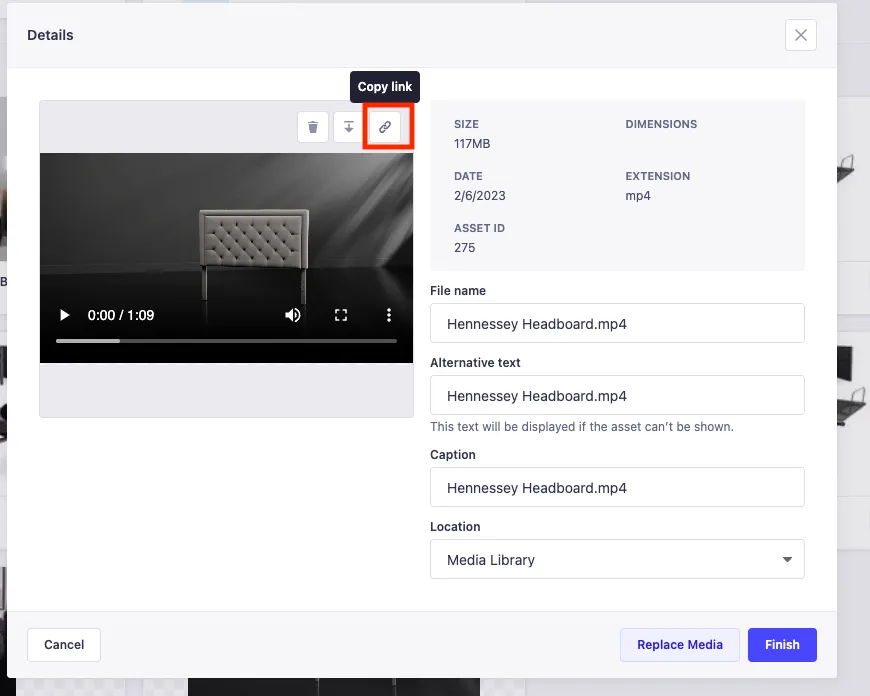Toggle audio using the volume control

coord(293,314)
